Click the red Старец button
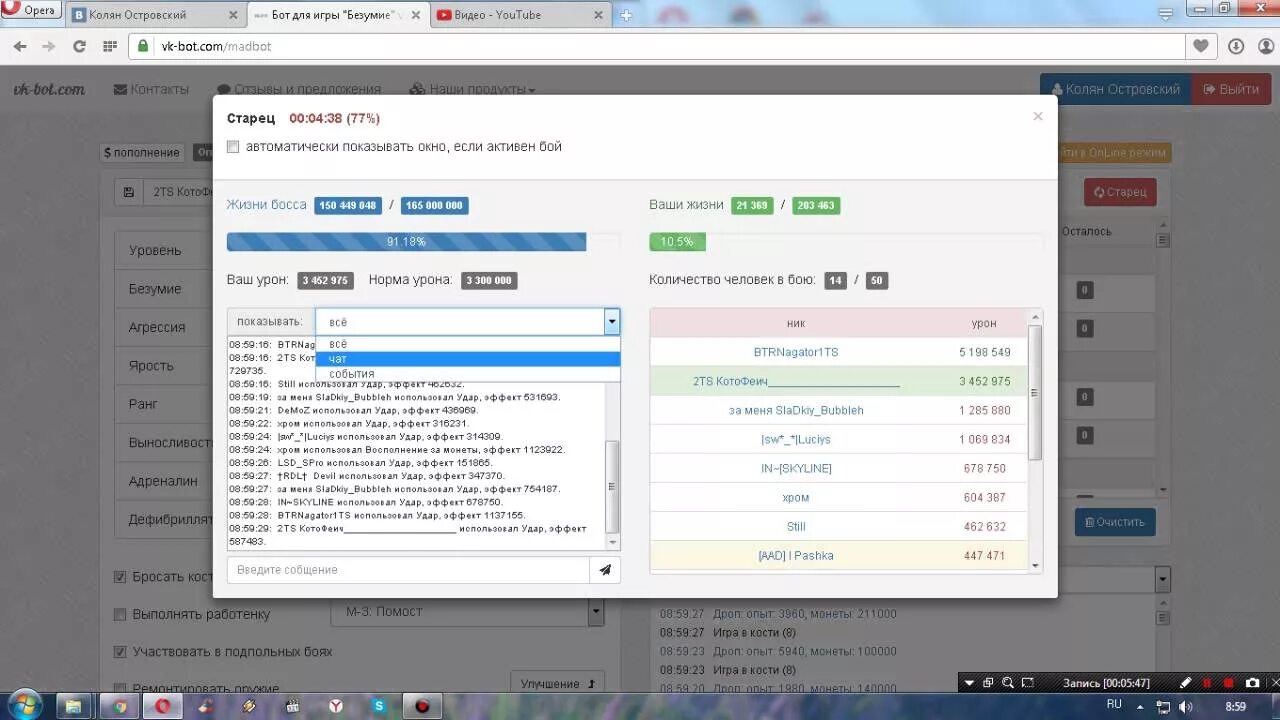1280x720 pixels. pos(1120,192)
